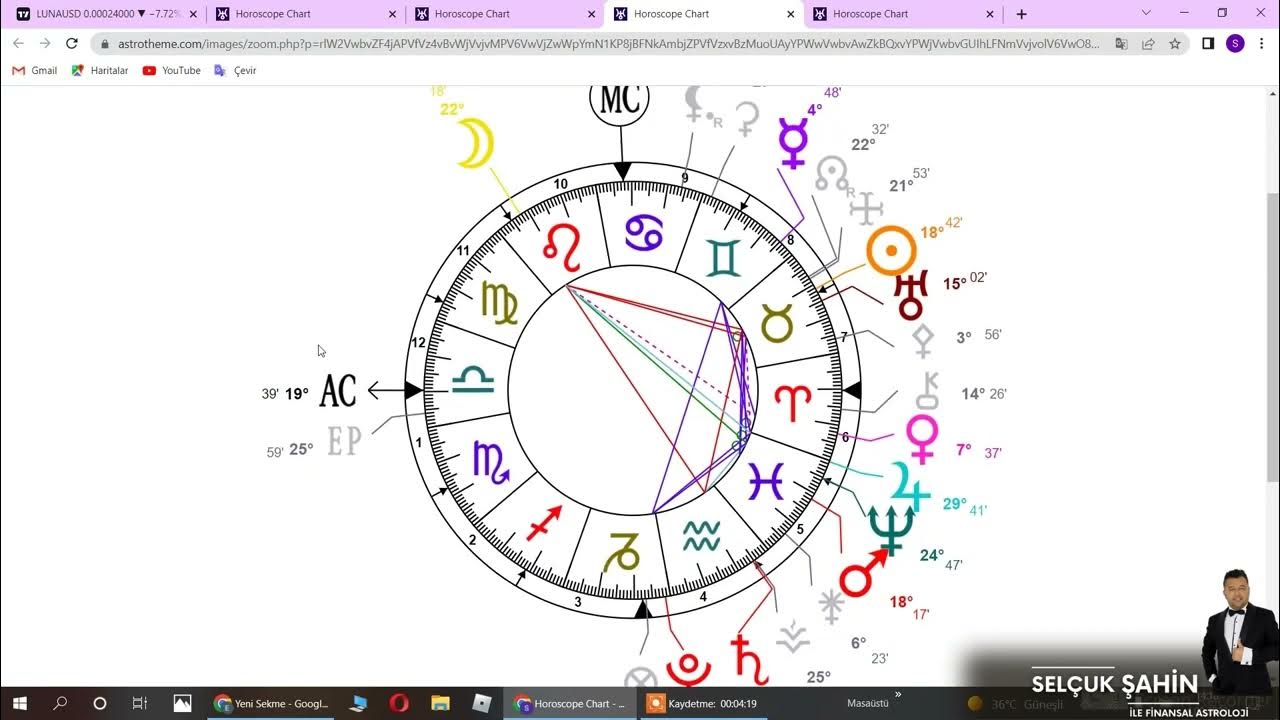
Task: Click the gray Chiron key glyph
Action: tap(929, 391)
